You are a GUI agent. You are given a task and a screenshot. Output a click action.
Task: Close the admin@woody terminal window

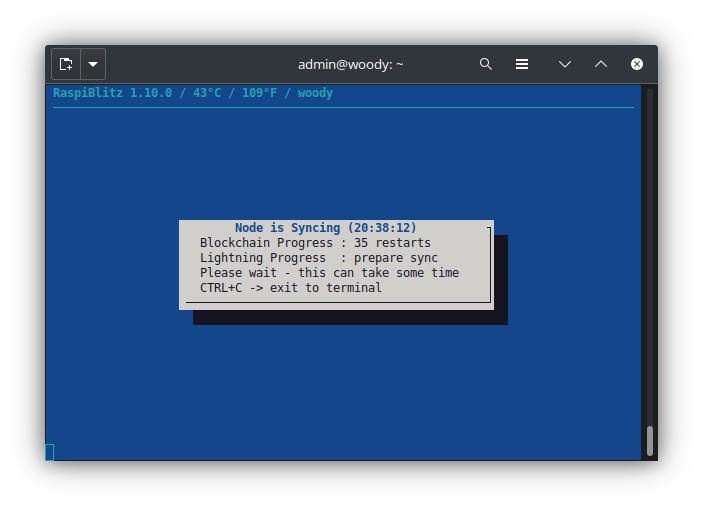[637, 64]
